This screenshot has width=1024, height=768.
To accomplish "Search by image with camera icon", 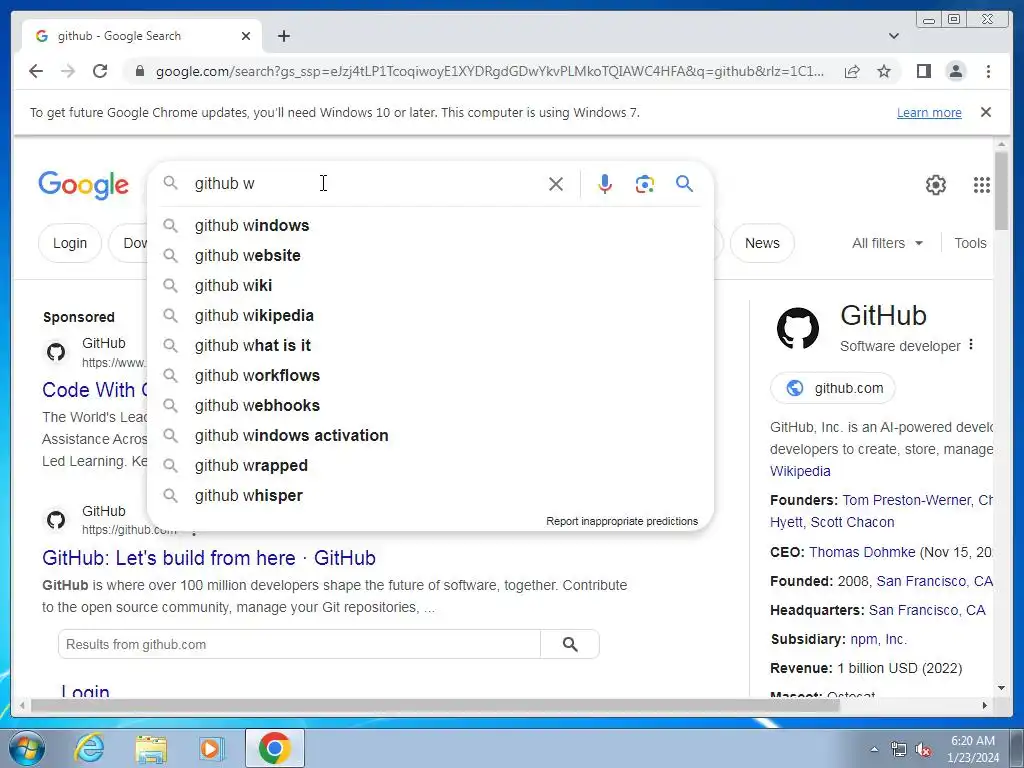I will pyautogui.click(x=645, y=184).
